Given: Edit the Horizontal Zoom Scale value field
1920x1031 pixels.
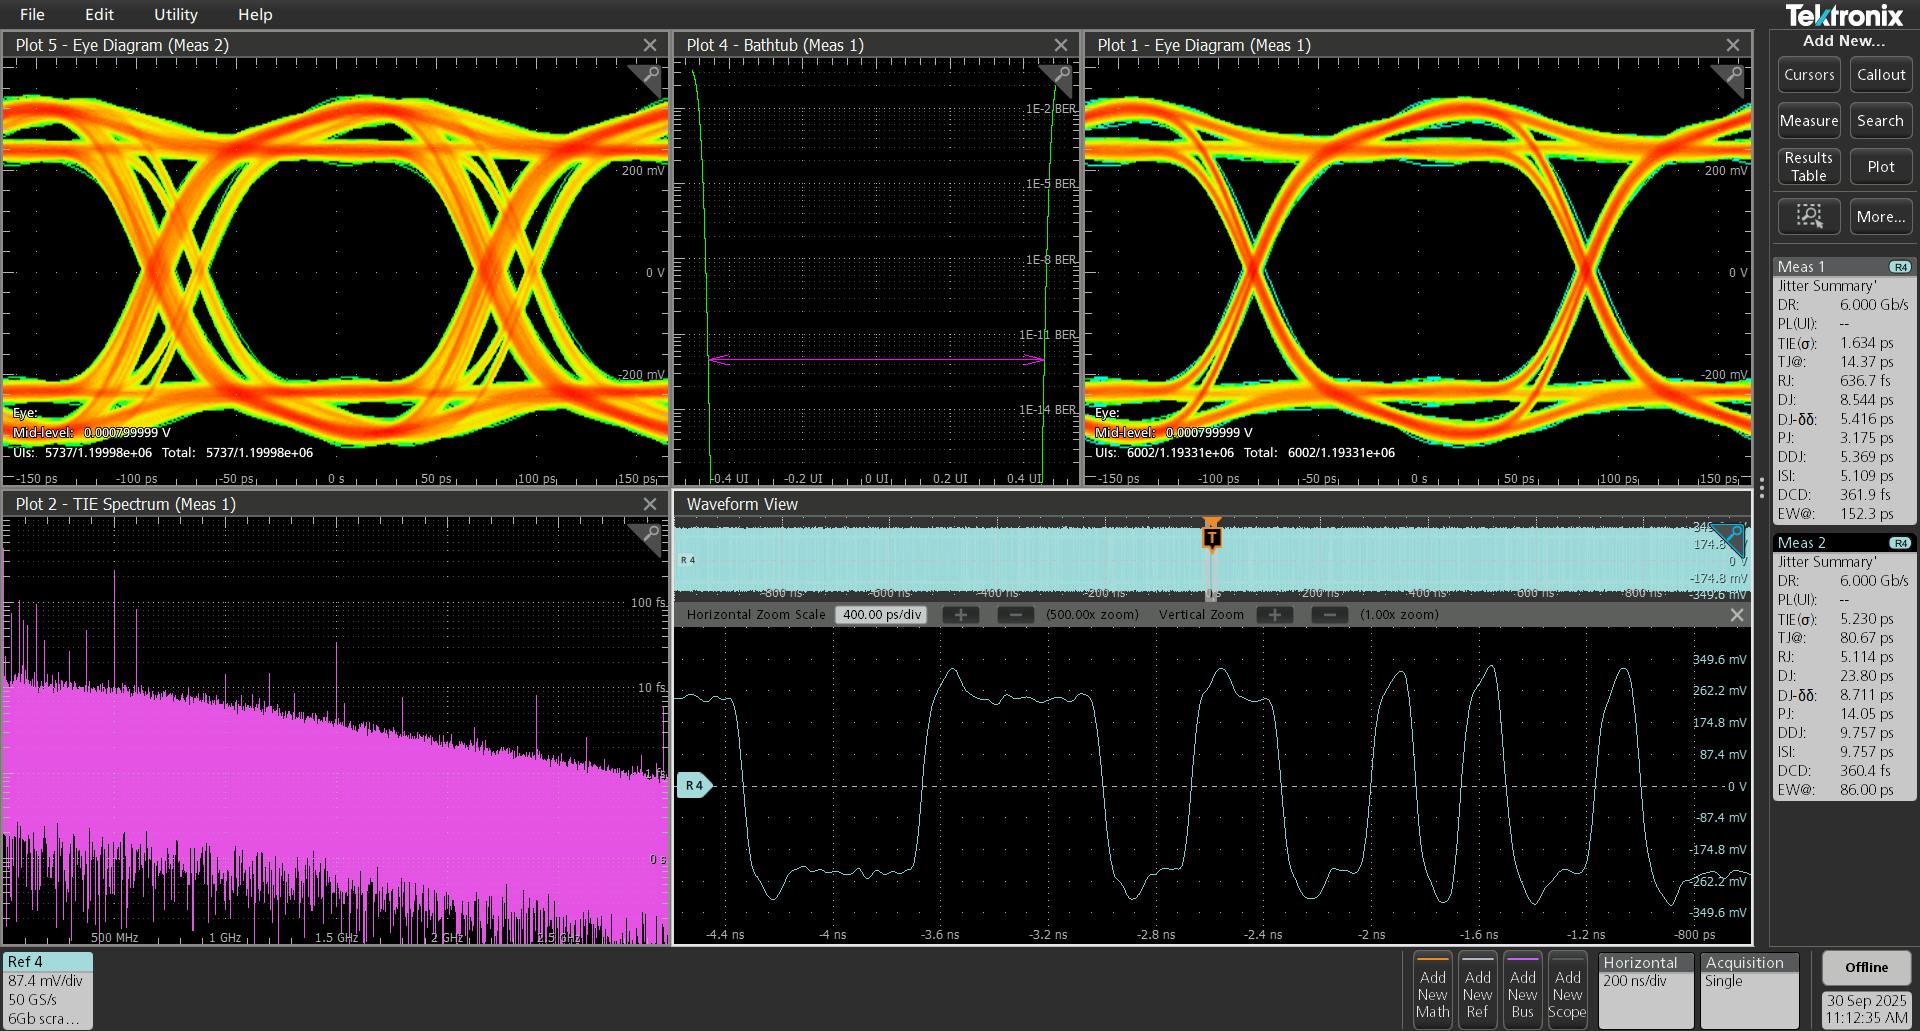Looking at the screenshot, I should 880,614.
